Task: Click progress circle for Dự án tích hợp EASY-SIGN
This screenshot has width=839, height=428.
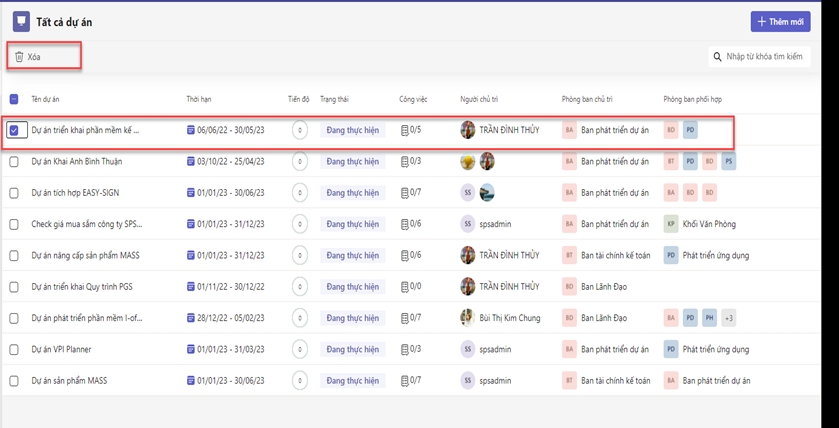Action: tap(300, 193)
